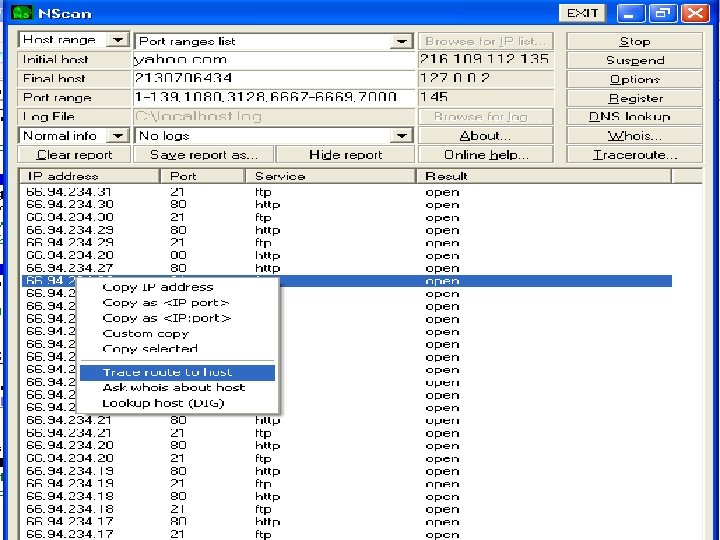
Task: Click the Browse for IP list... button
Action: click(485, 41)
